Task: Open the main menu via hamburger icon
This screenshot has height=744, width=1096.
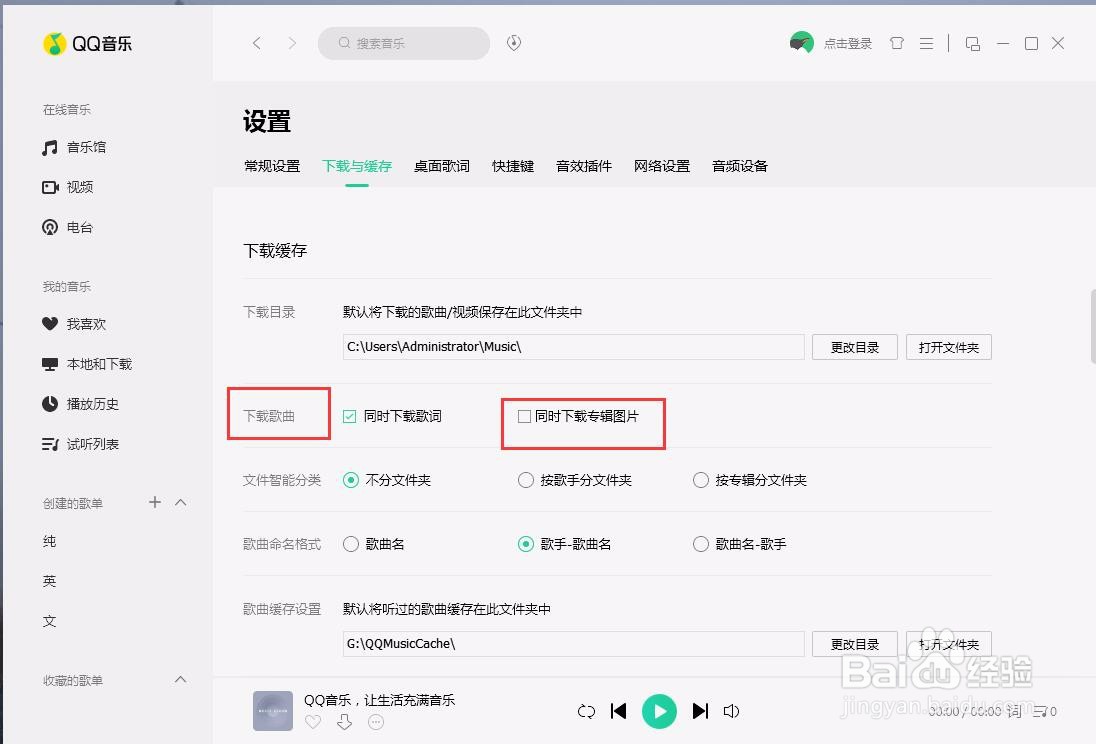Action: 926,43
